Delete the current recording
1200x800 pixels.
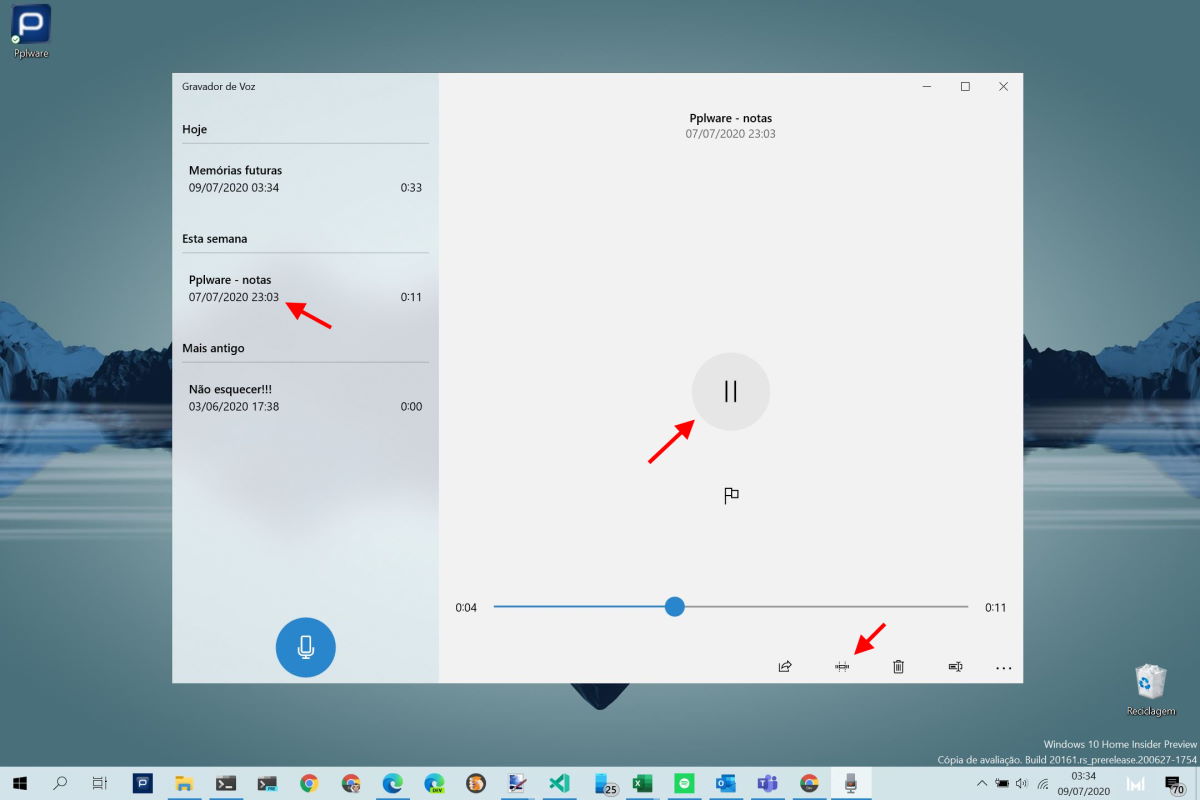click(x=898, y=667)
